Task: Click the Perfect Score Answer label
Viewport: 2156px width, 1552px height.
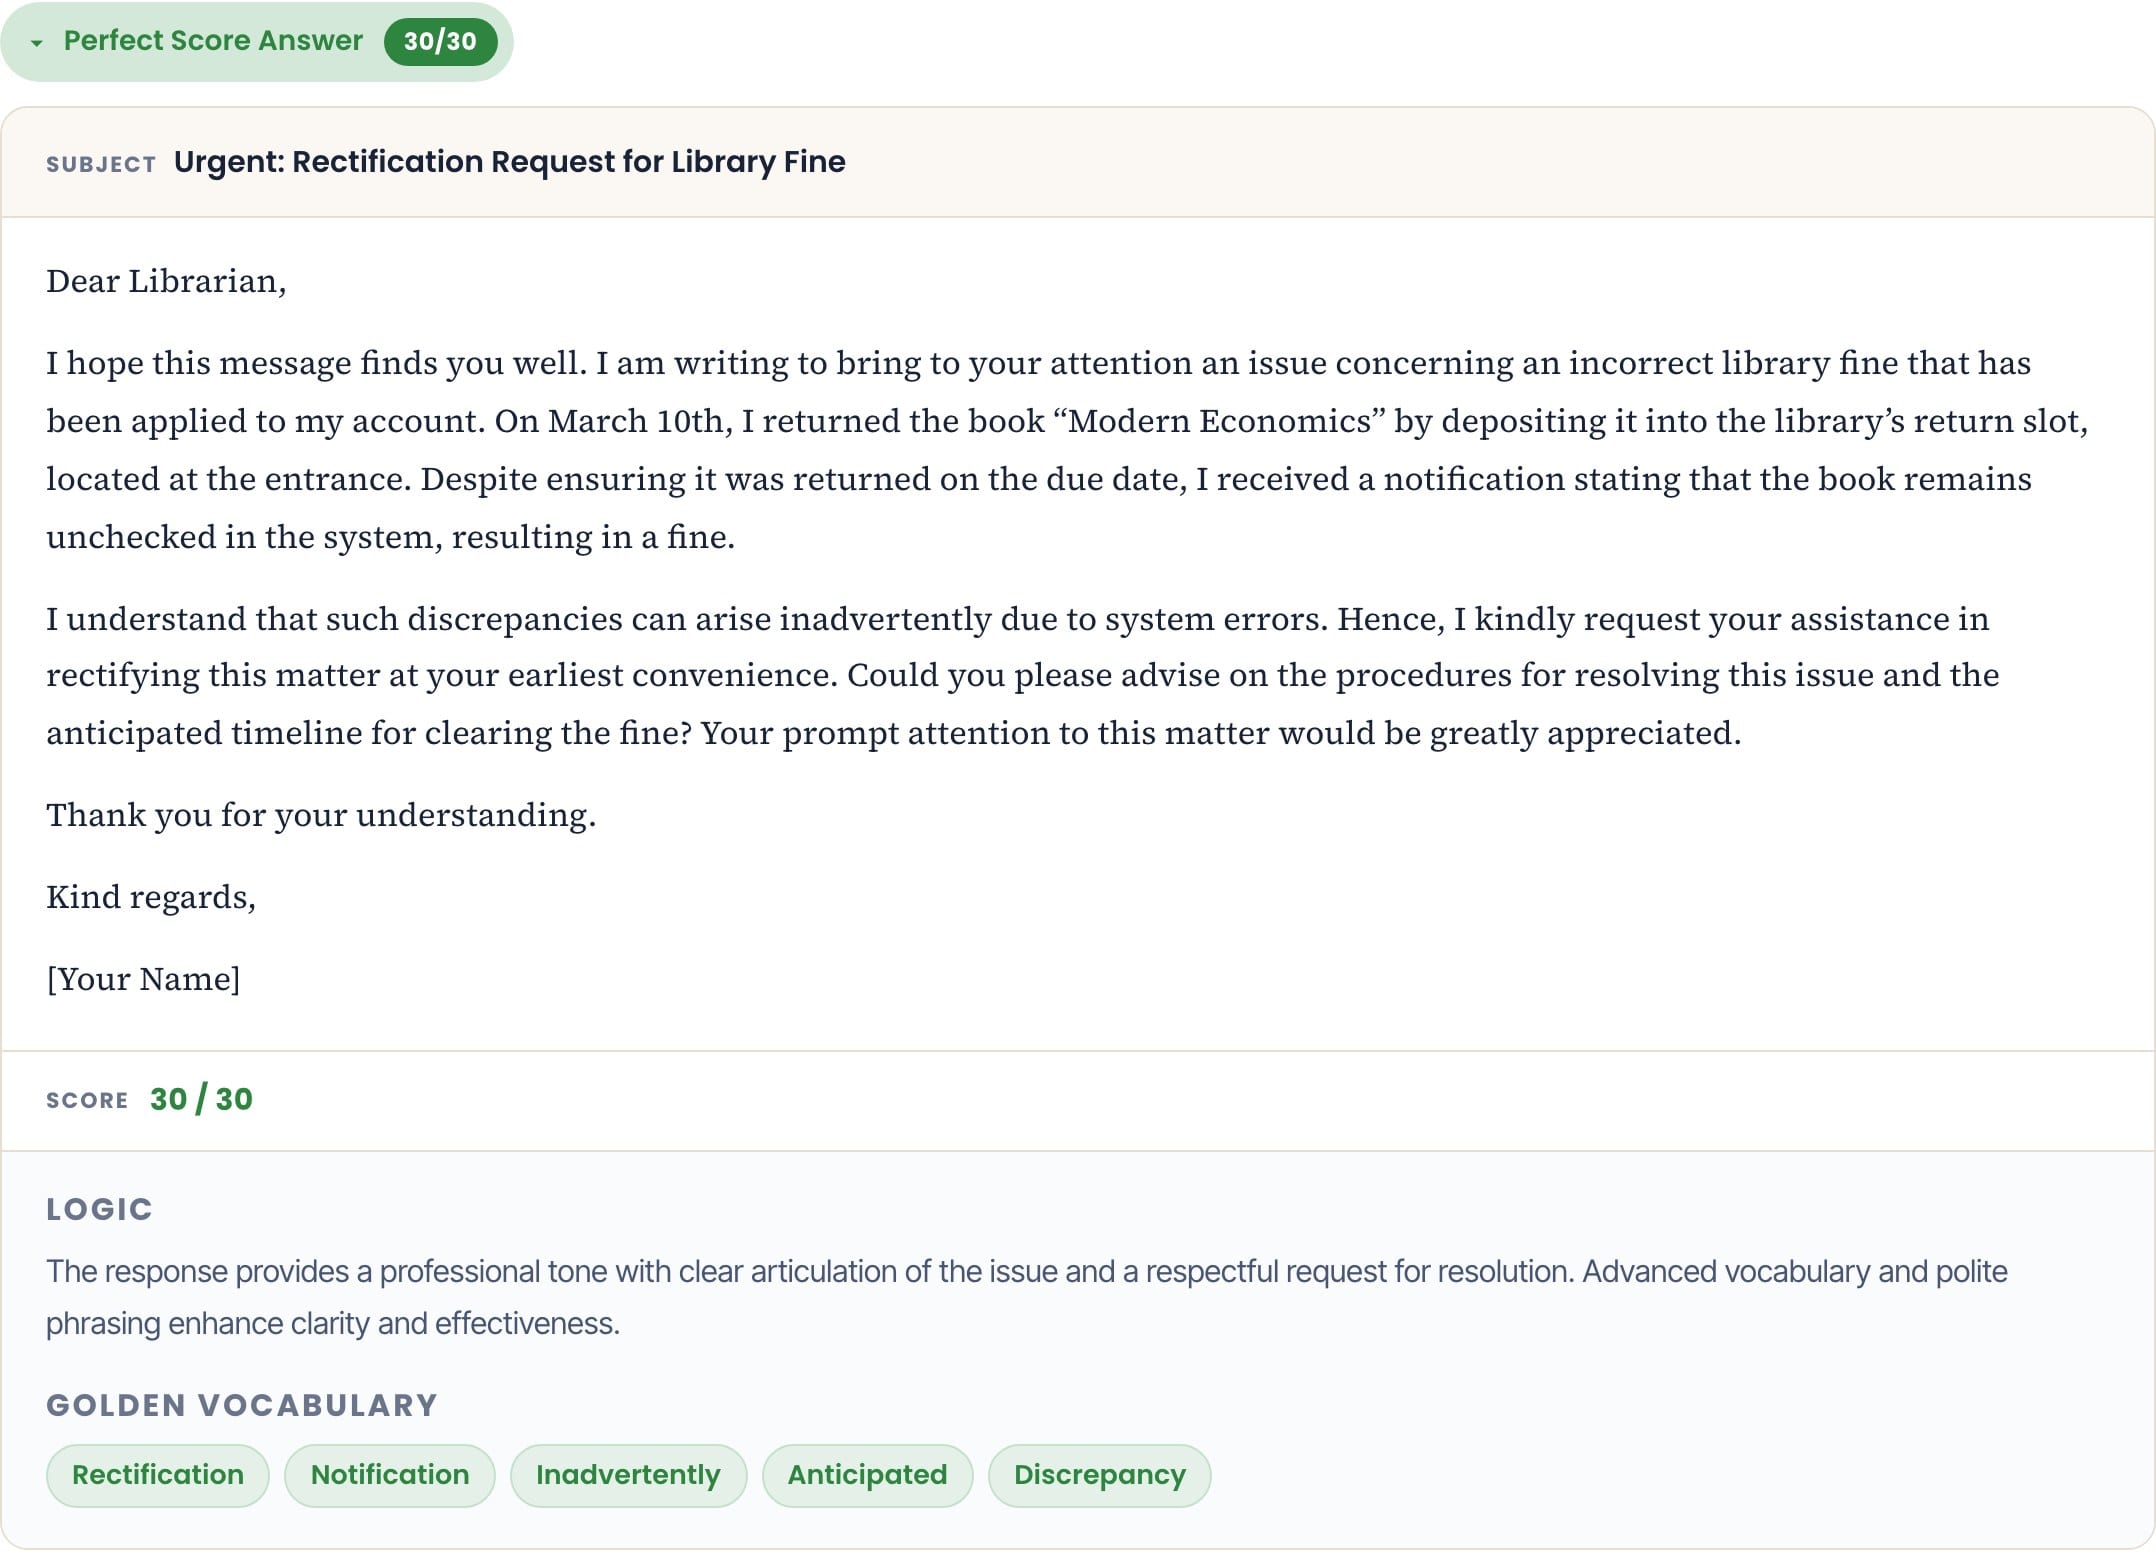Action: (213, 41)
